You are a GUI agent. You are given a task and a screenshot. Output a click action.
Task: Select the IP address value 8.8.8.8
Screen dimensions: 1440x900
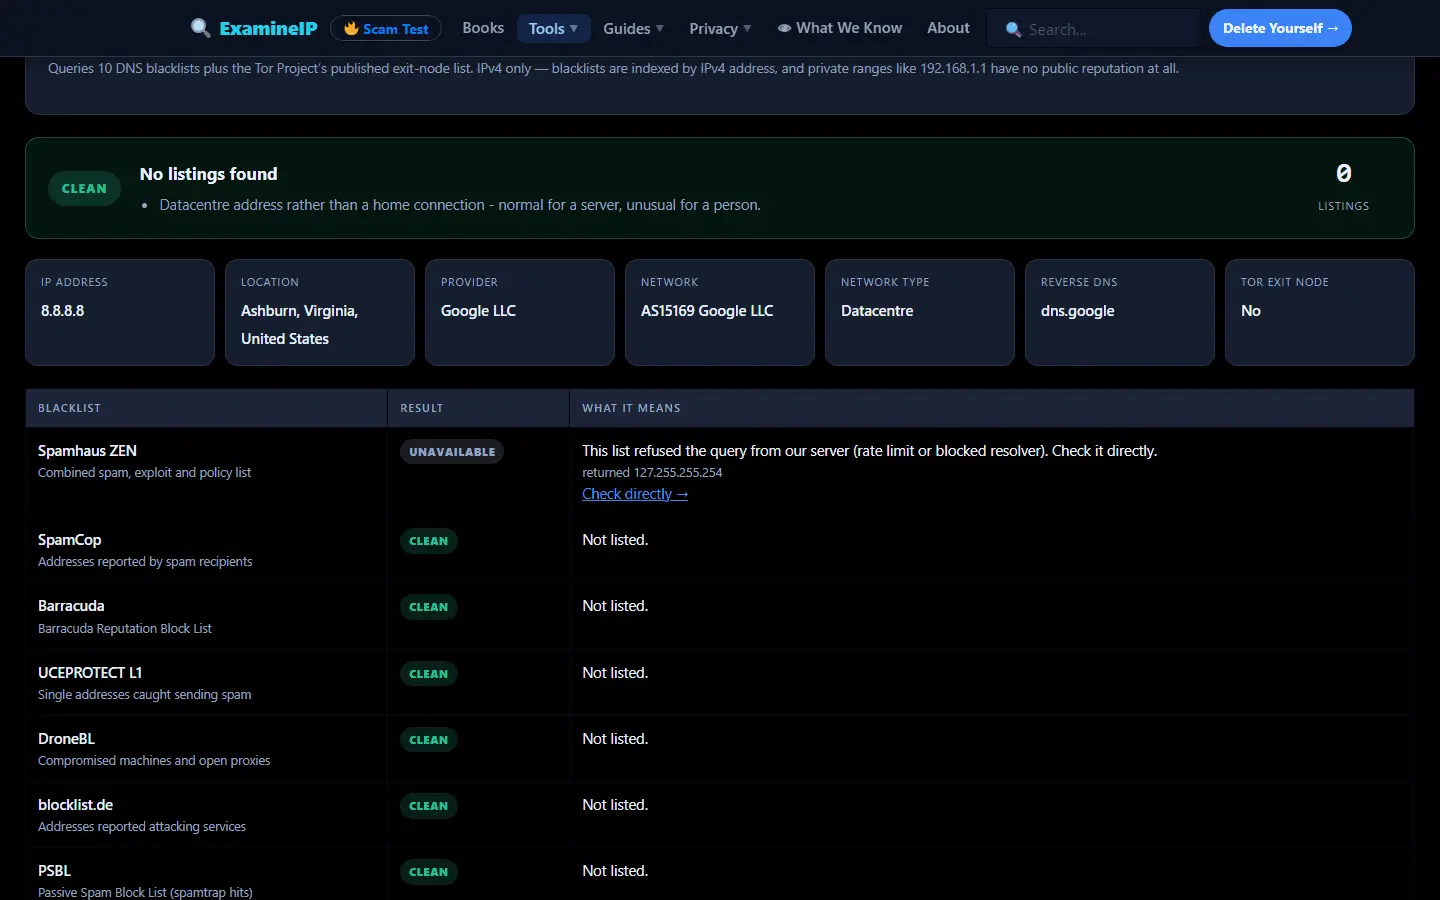tap(63, 311)
